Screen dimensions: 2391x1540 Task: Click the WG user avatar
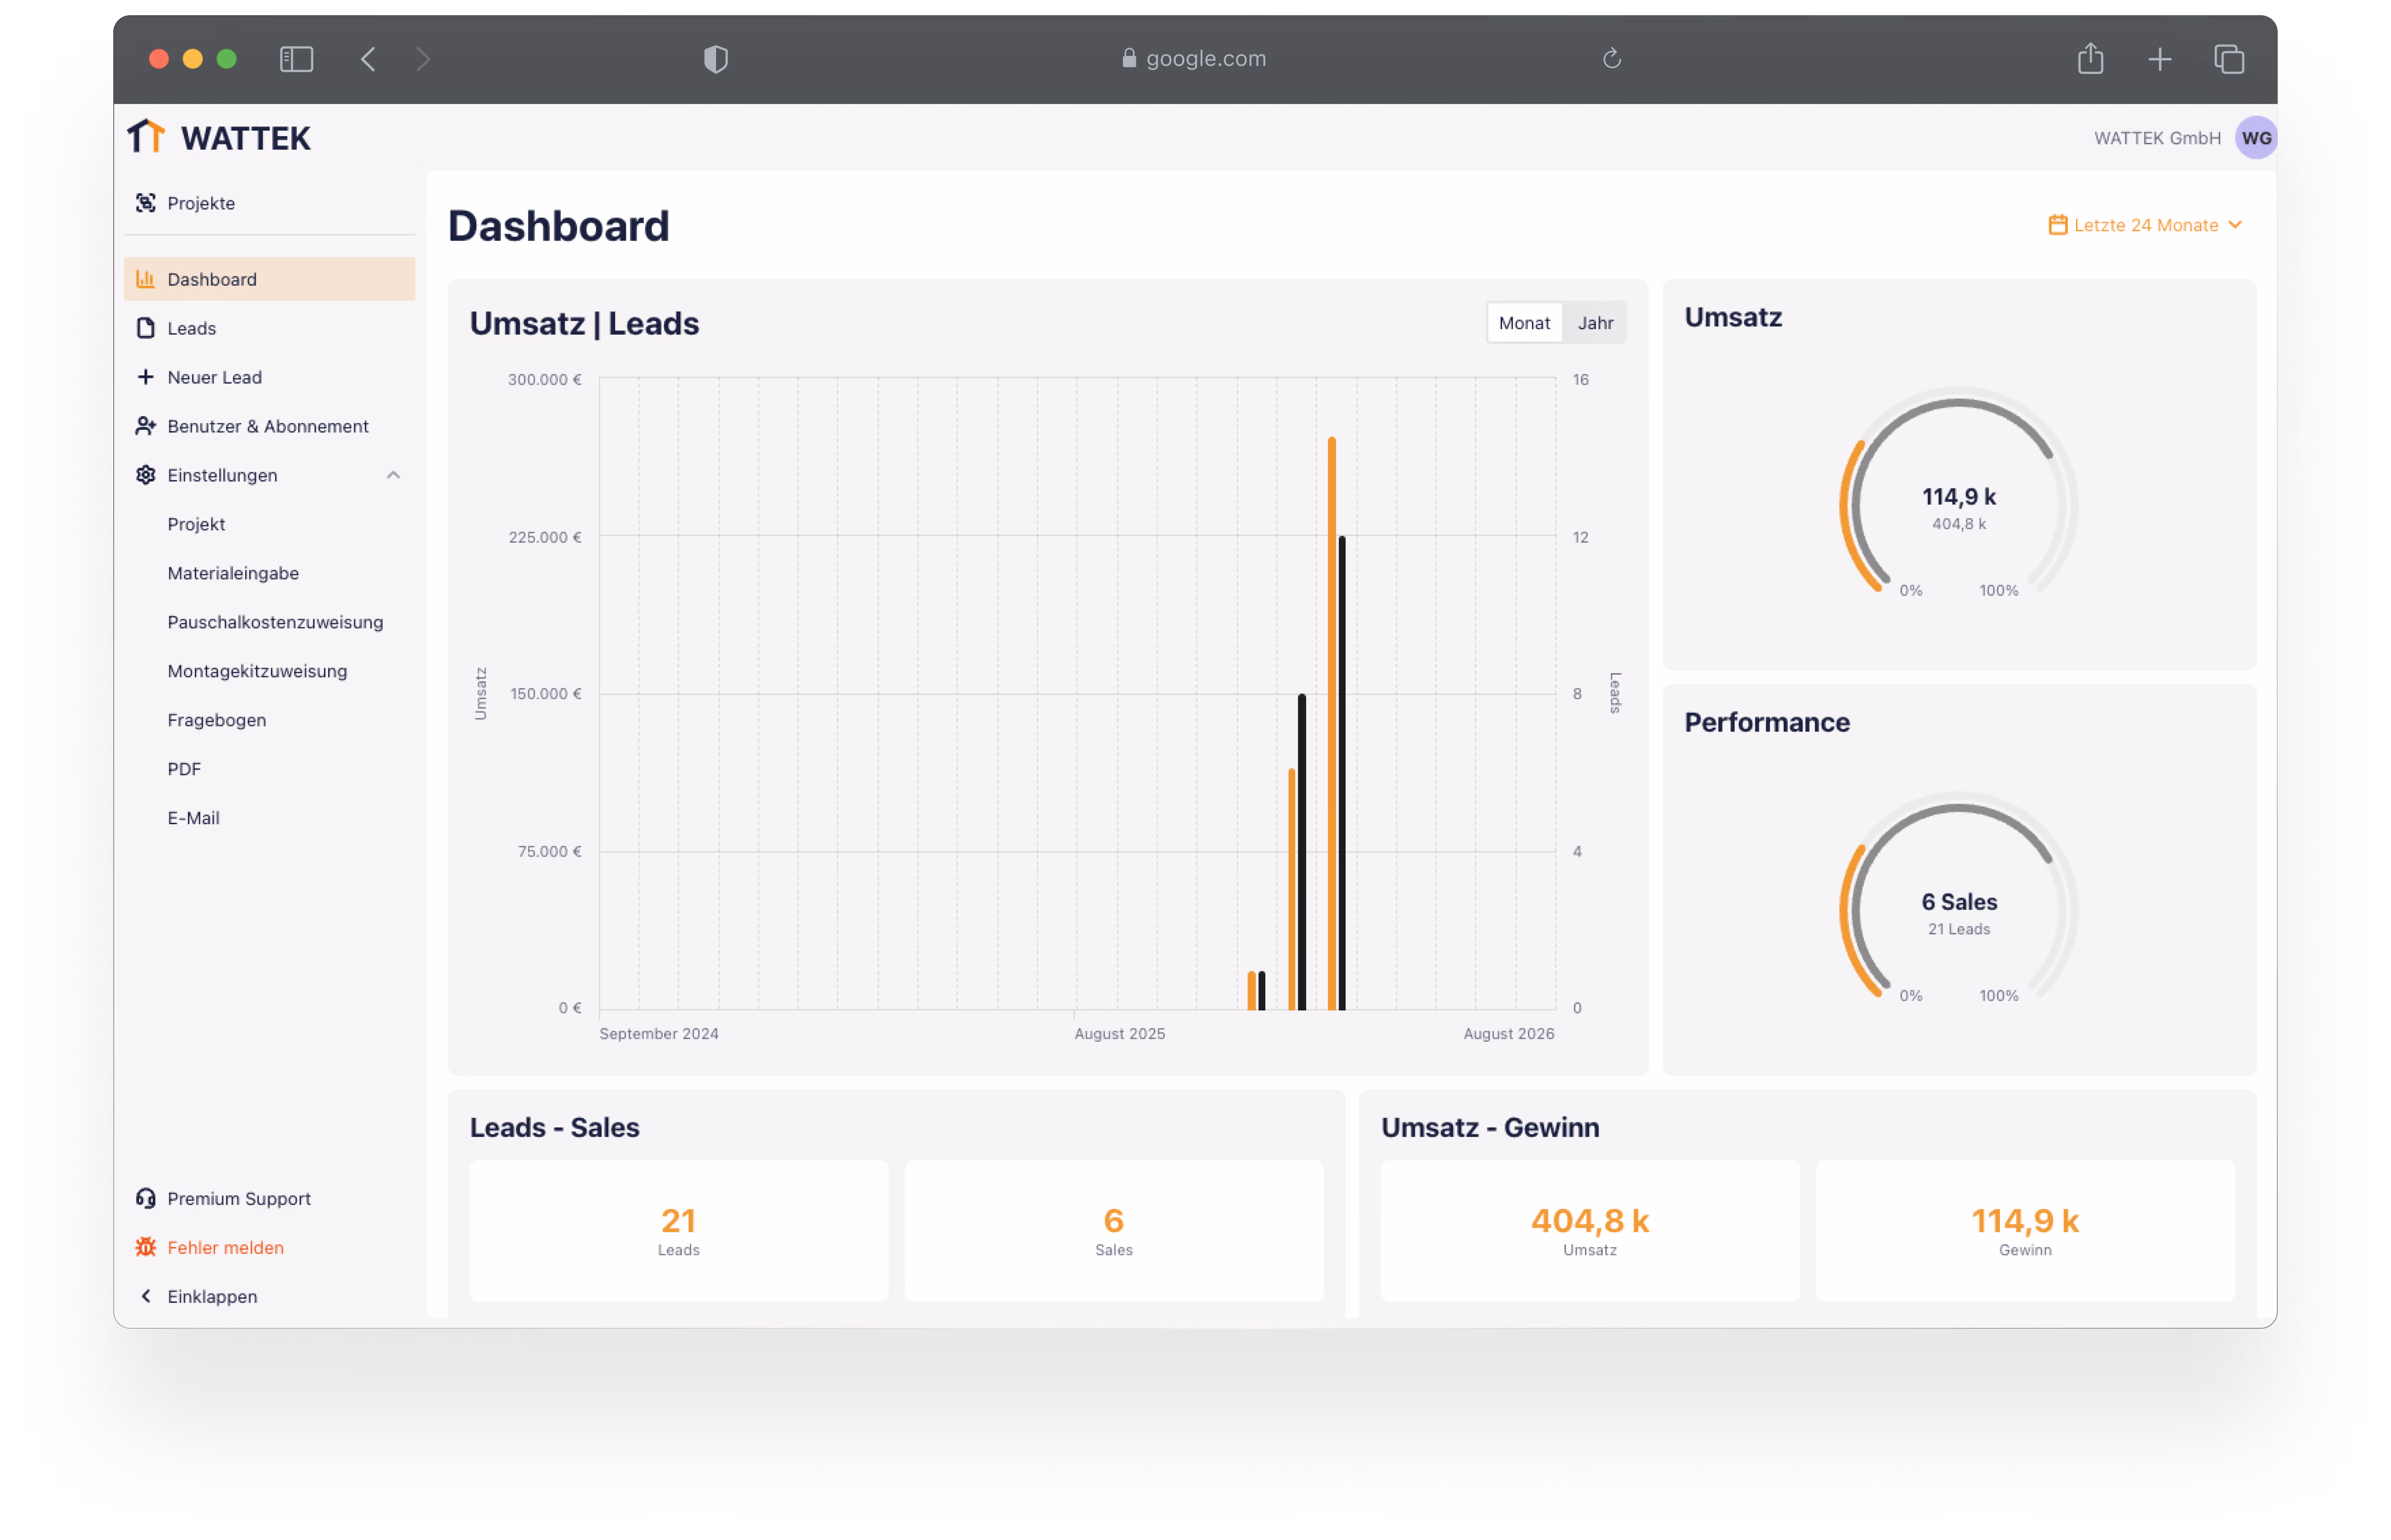coord(2257,138)
